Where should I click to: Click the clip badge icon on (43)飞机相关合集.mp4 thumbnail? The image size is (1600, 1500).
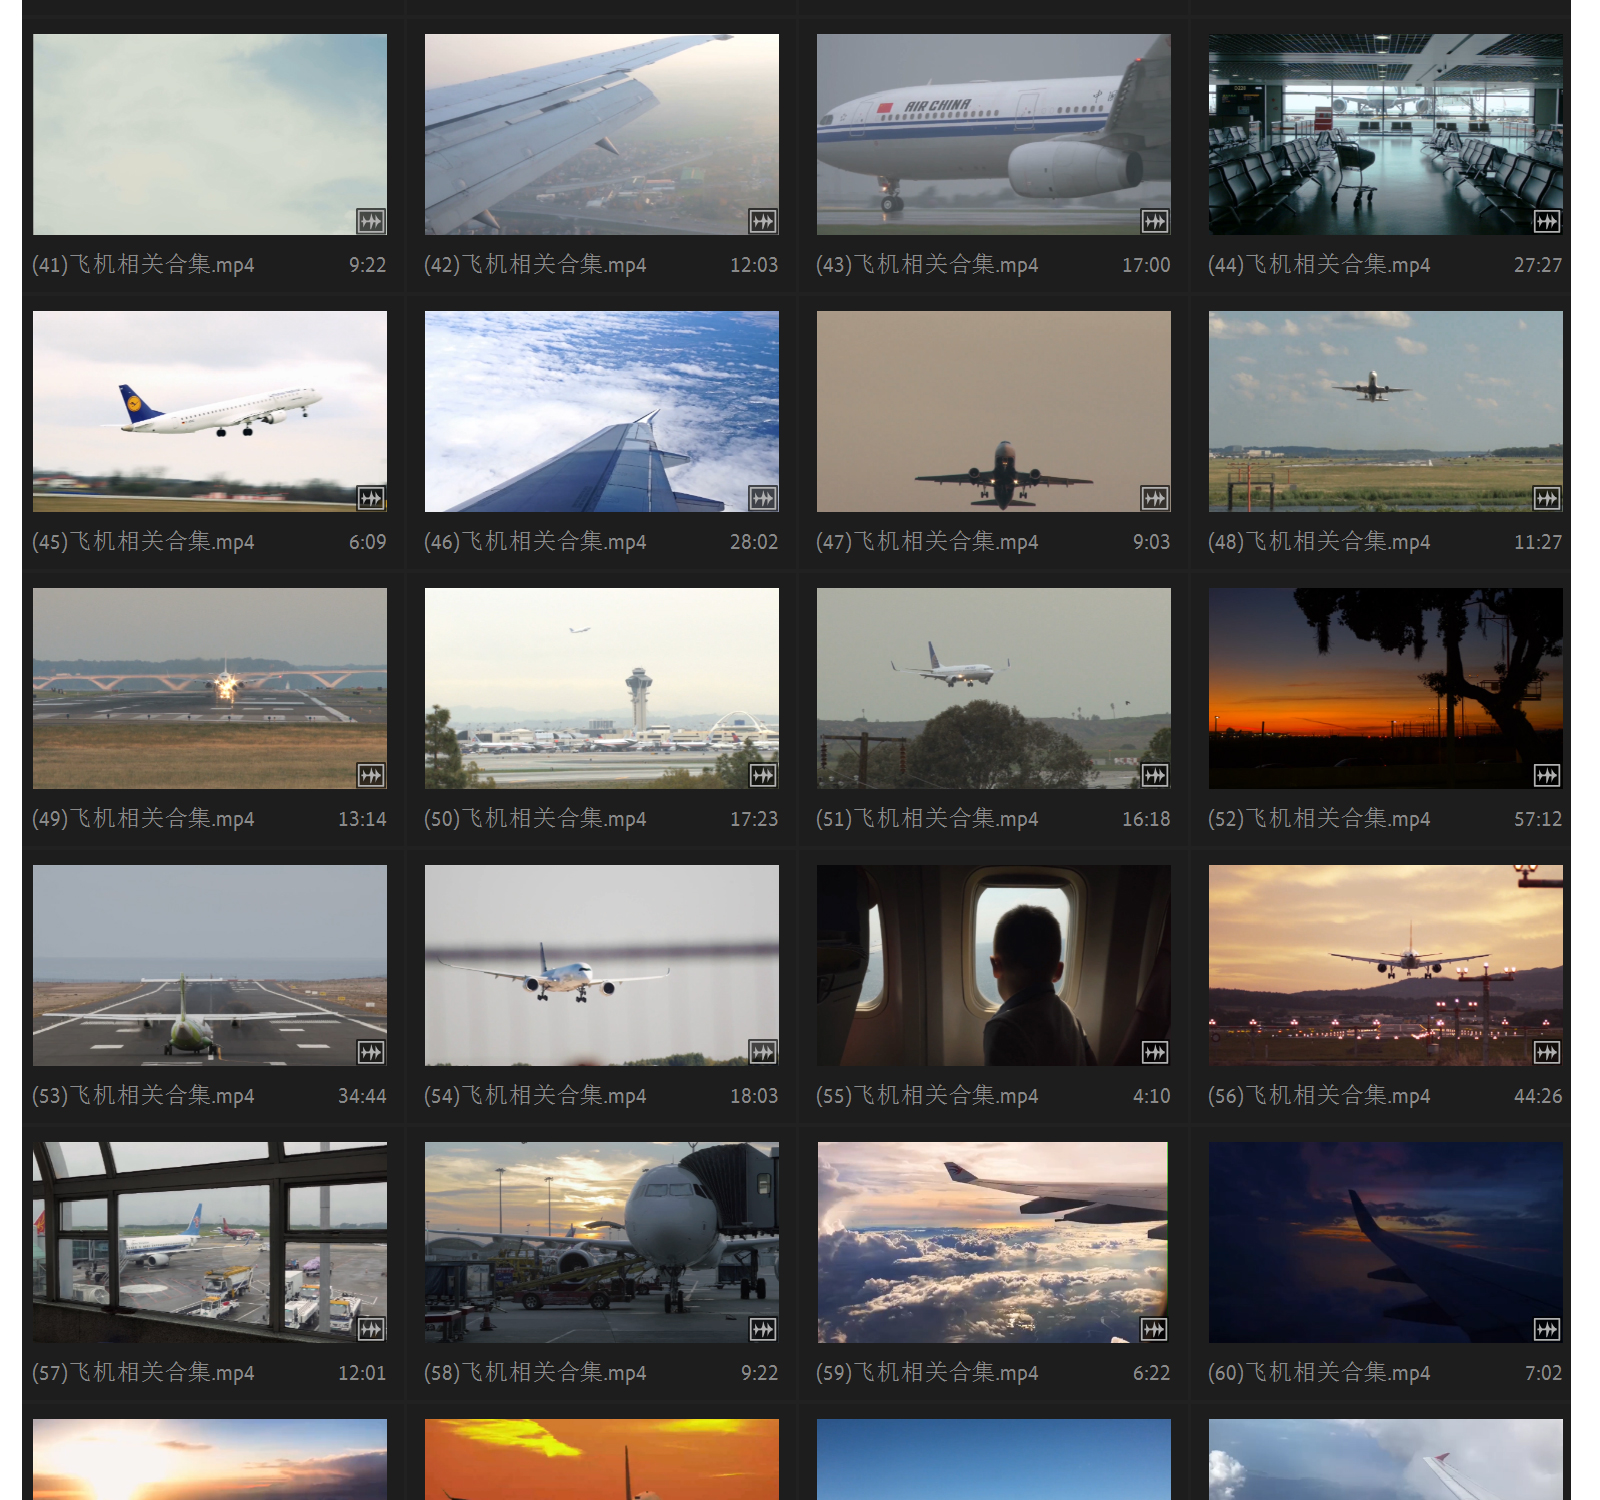pos(1155,221)
